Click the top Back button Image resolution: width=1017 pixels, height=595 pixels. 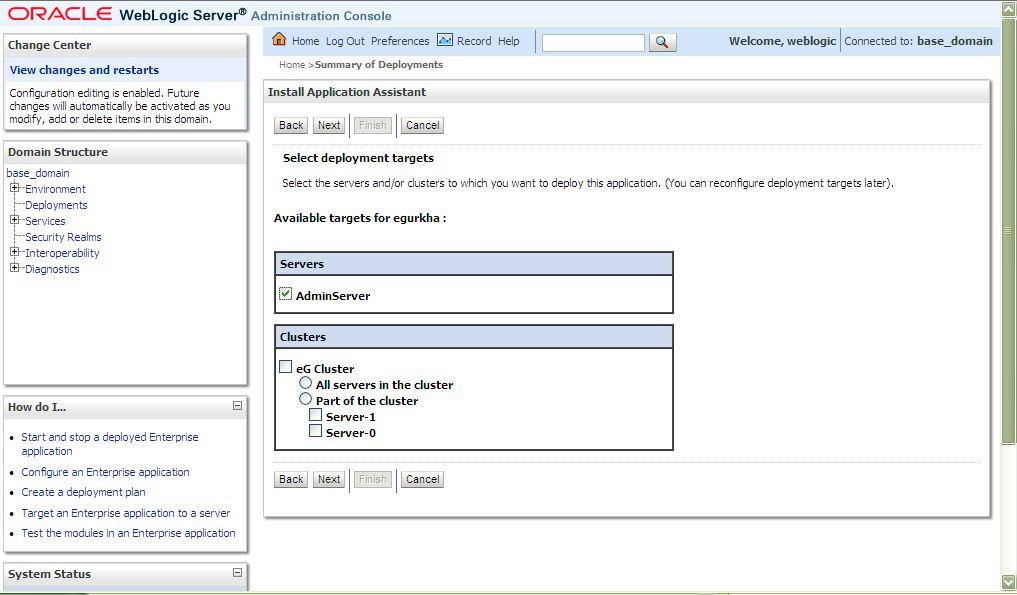[291, 125]
